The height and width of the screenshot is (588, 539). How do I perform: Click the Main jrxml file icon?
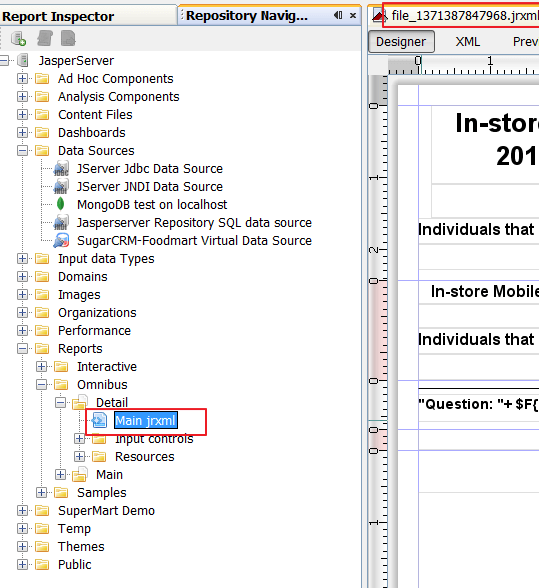pyautogui.click(x=100, y=420)
